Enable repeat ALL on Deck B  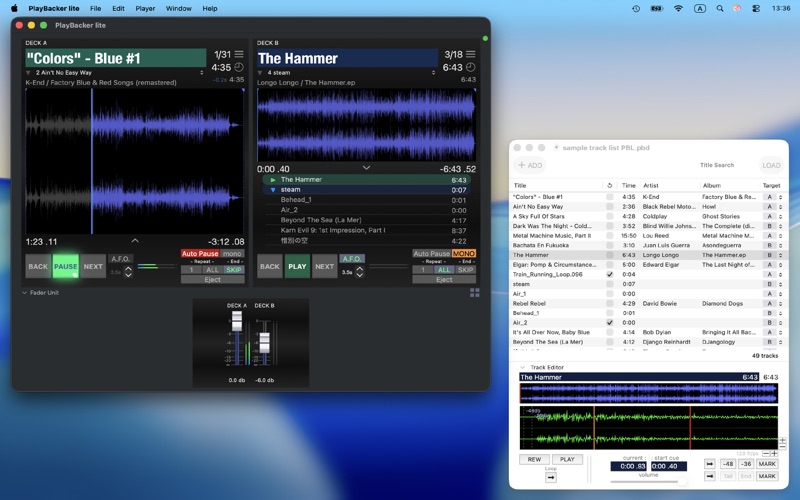pyautogui.click(x=444, y=270)
